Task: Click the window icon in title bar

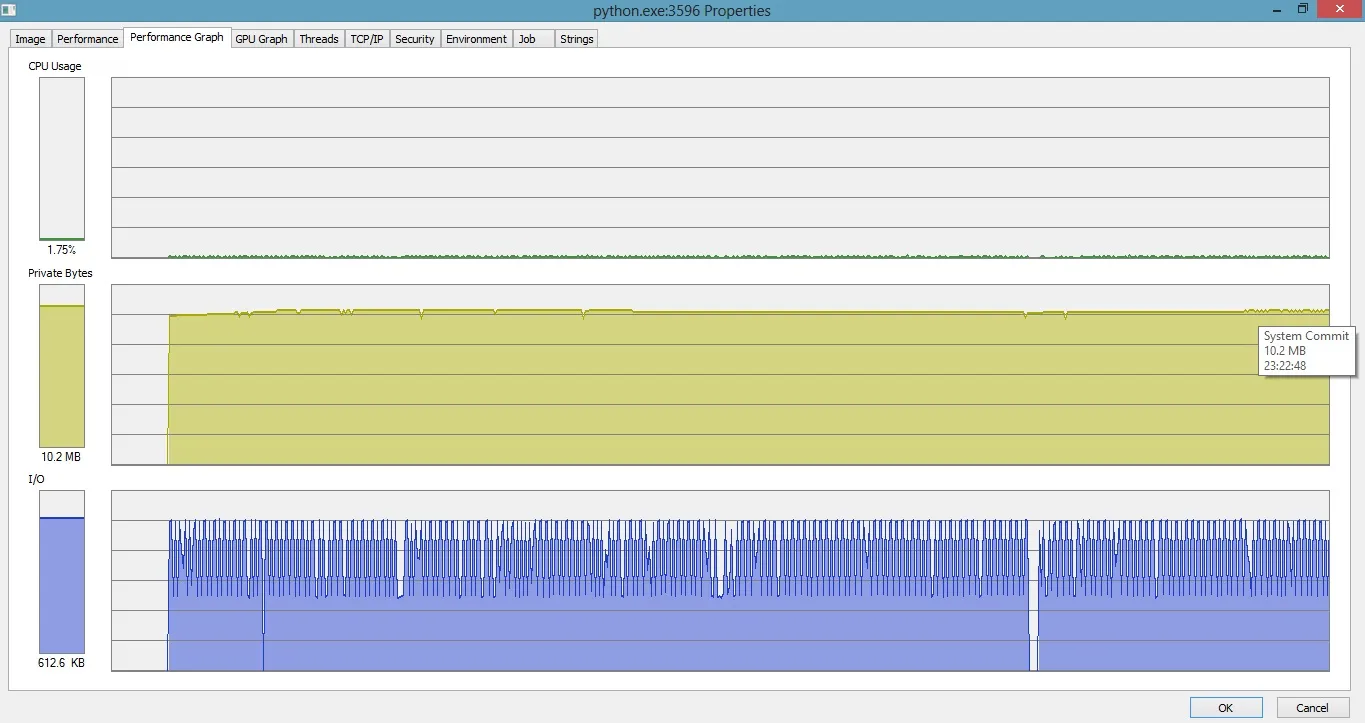Action: pos(8,10)
